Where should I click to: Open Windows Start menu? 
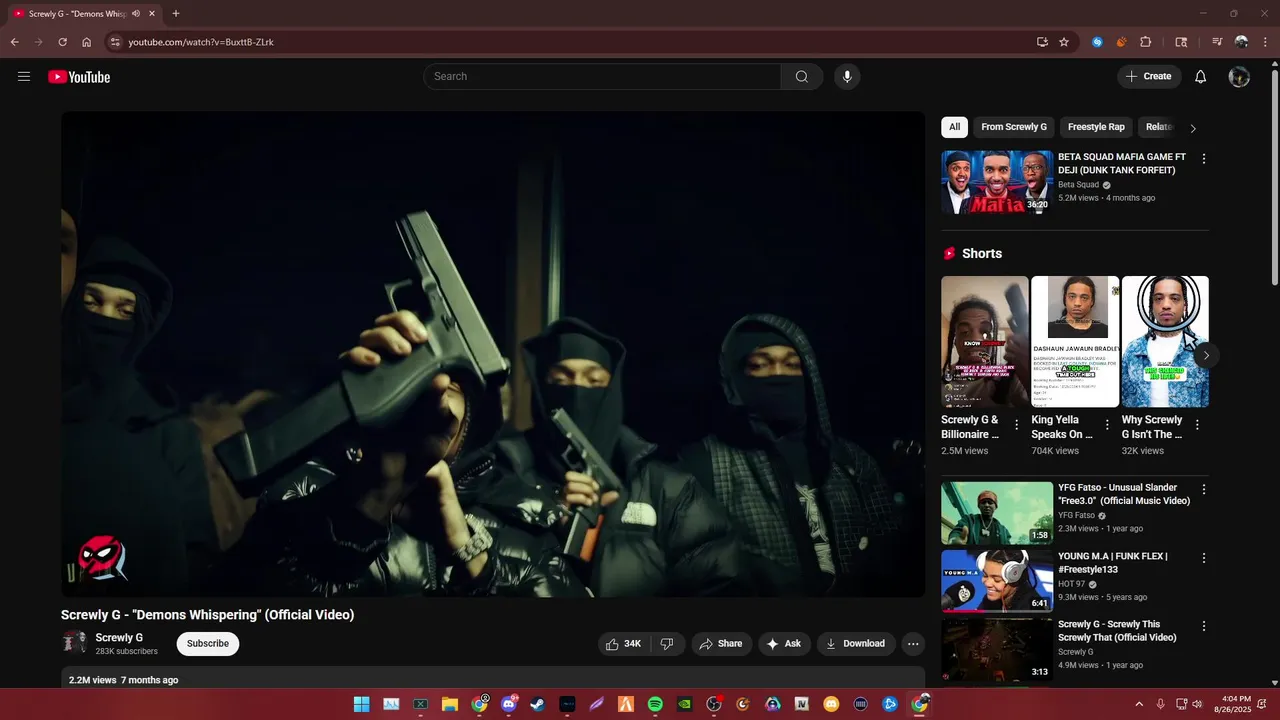pos(361,704)
